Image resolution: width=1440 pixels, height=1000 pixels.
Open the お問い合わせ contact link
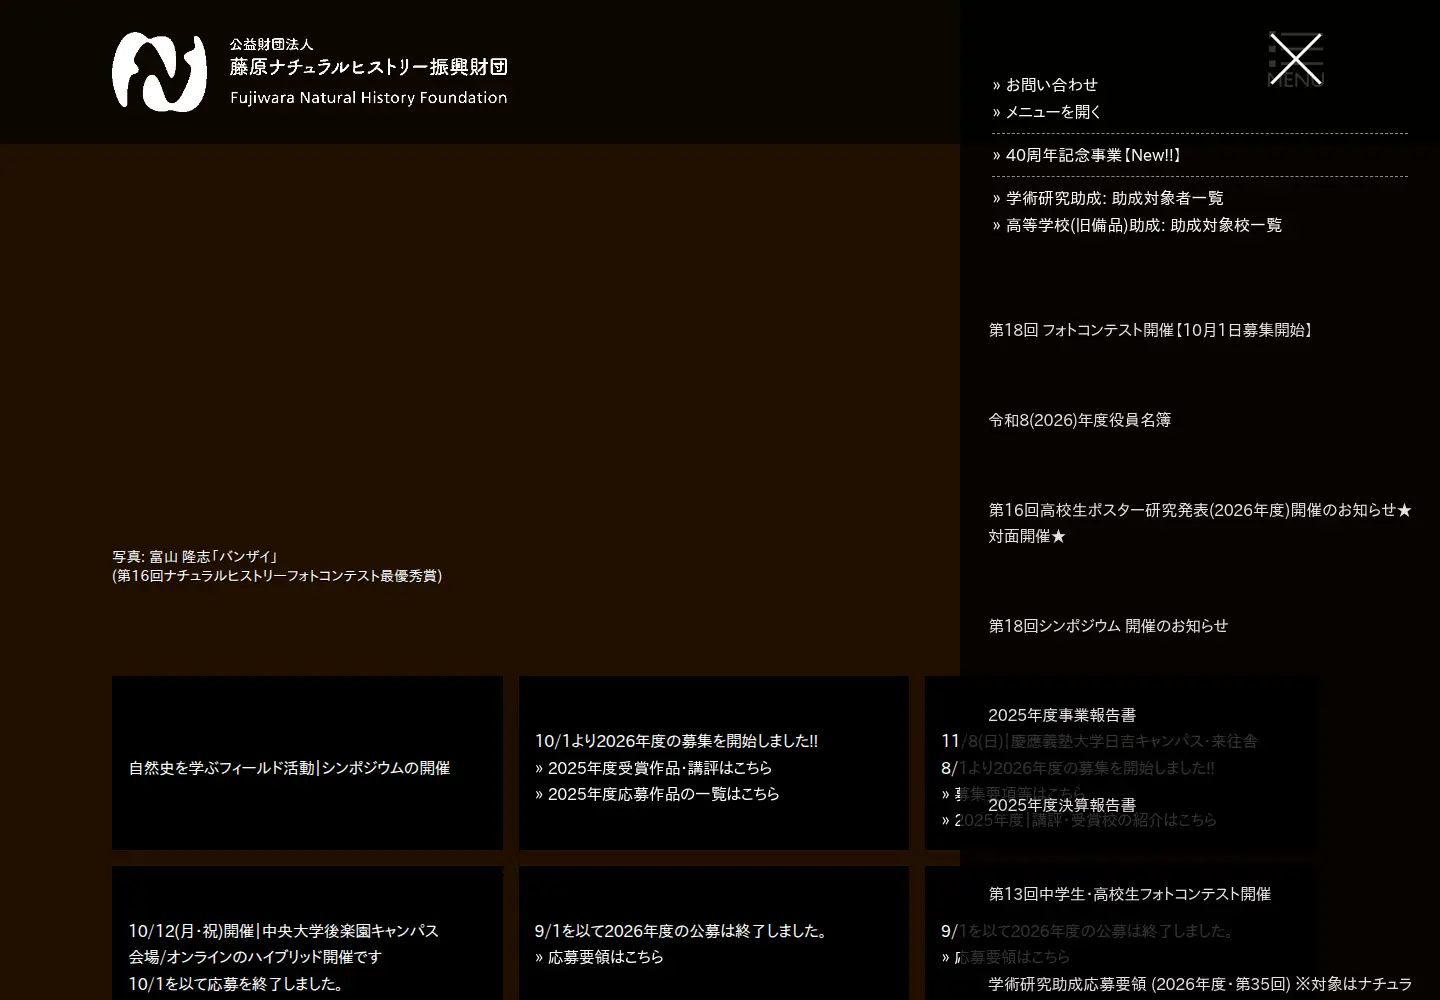coord(1051,85)
